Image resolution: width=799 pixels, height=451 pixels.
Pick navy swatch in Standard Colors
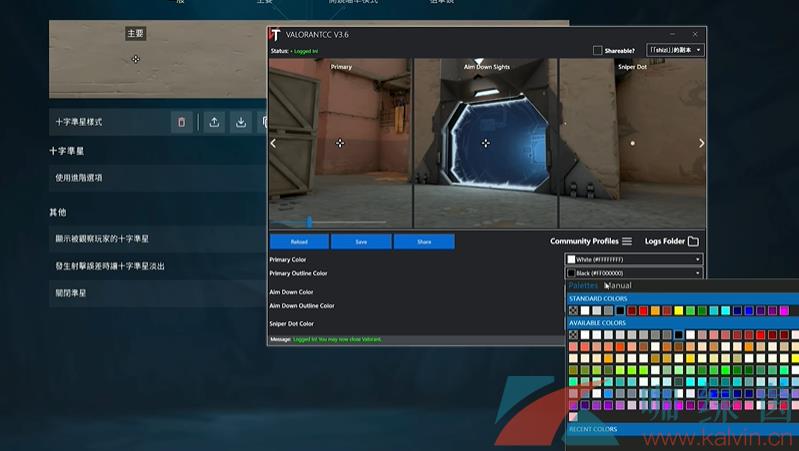[x=737, y=310]
